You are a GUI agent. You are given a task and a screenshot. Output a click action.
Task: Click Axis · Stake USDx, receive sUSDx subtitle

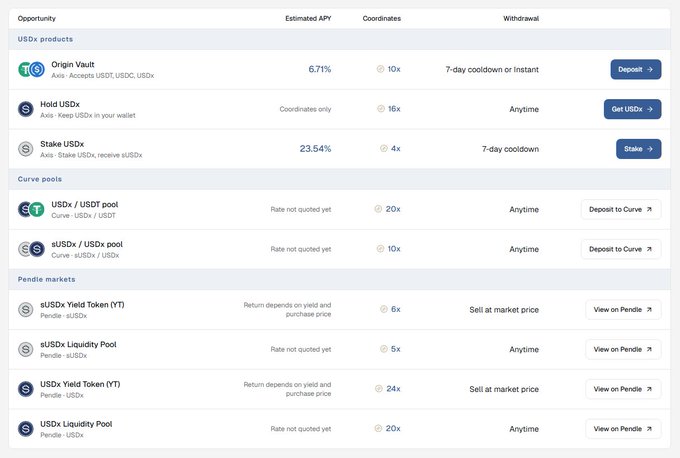tap(91, 155)
